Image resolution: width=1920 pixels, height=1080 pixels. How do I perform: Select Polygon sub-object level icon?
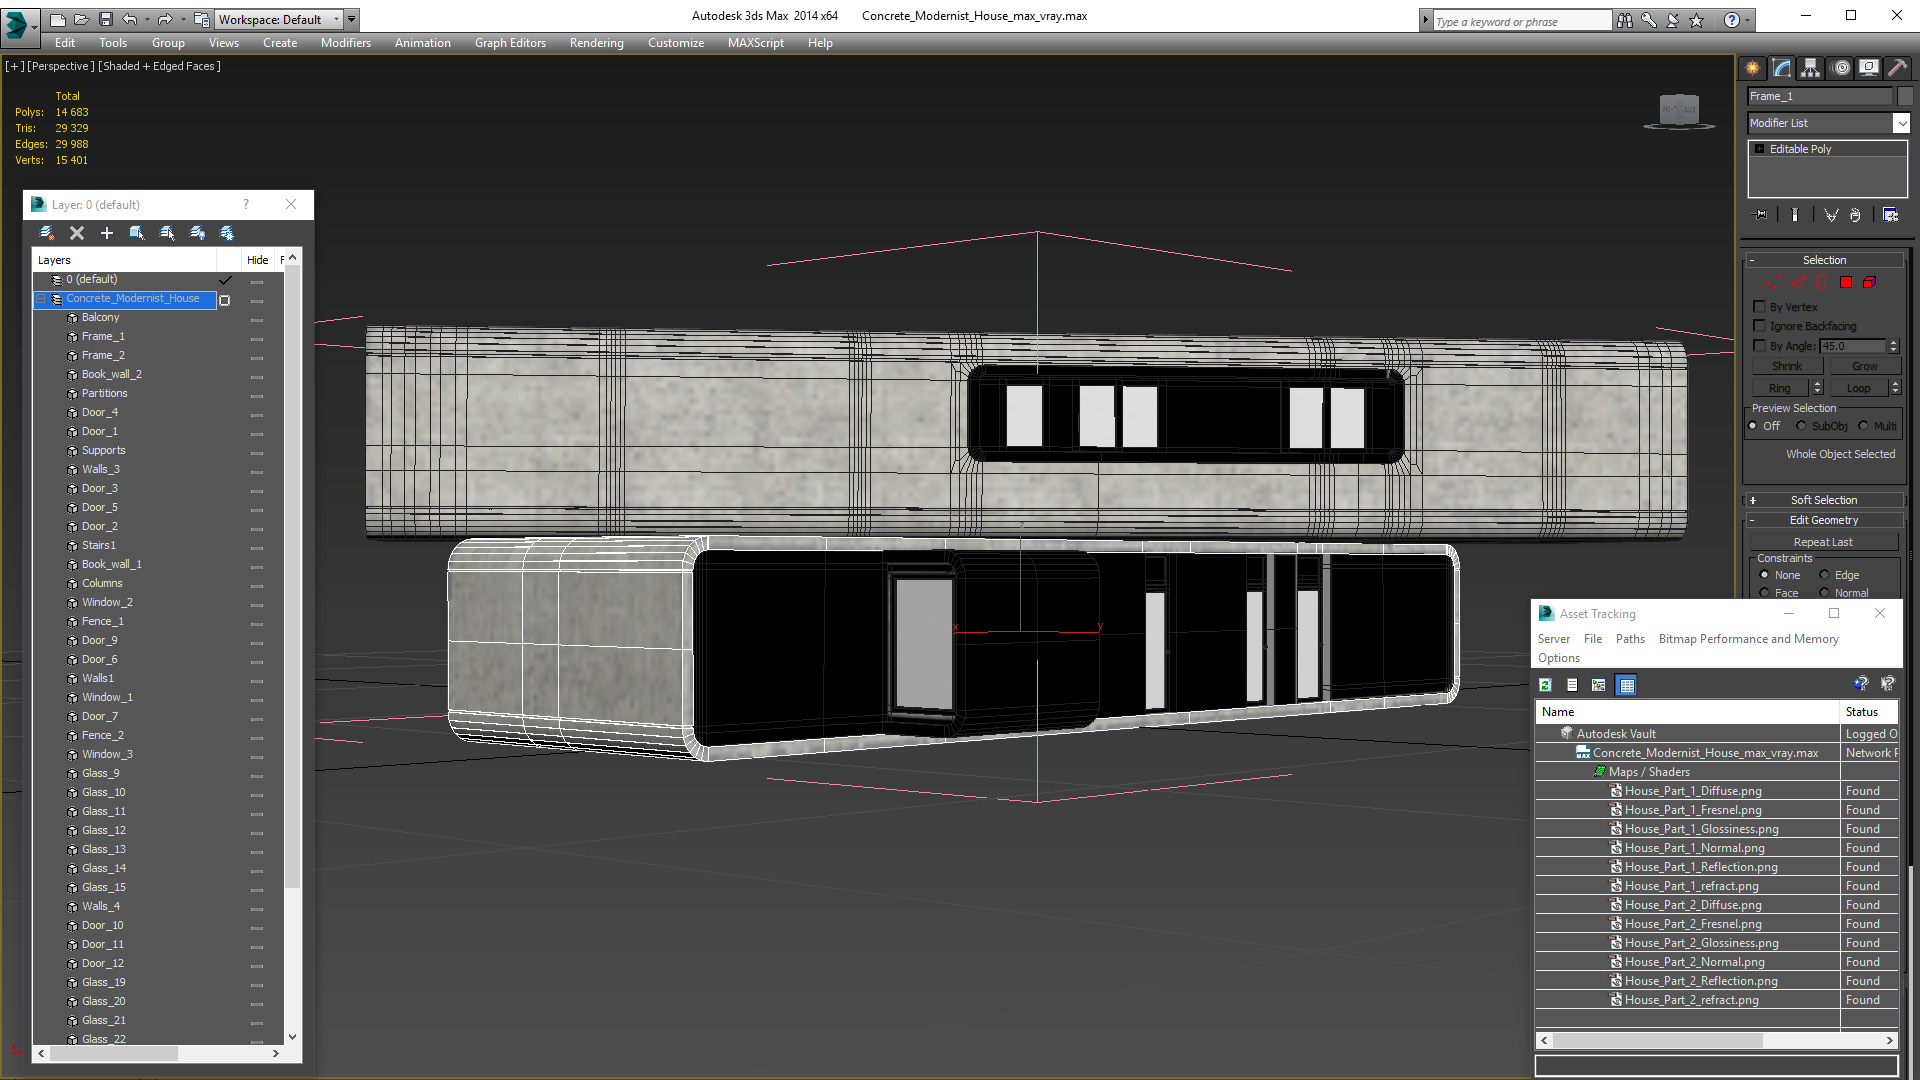pos(1846,283)
